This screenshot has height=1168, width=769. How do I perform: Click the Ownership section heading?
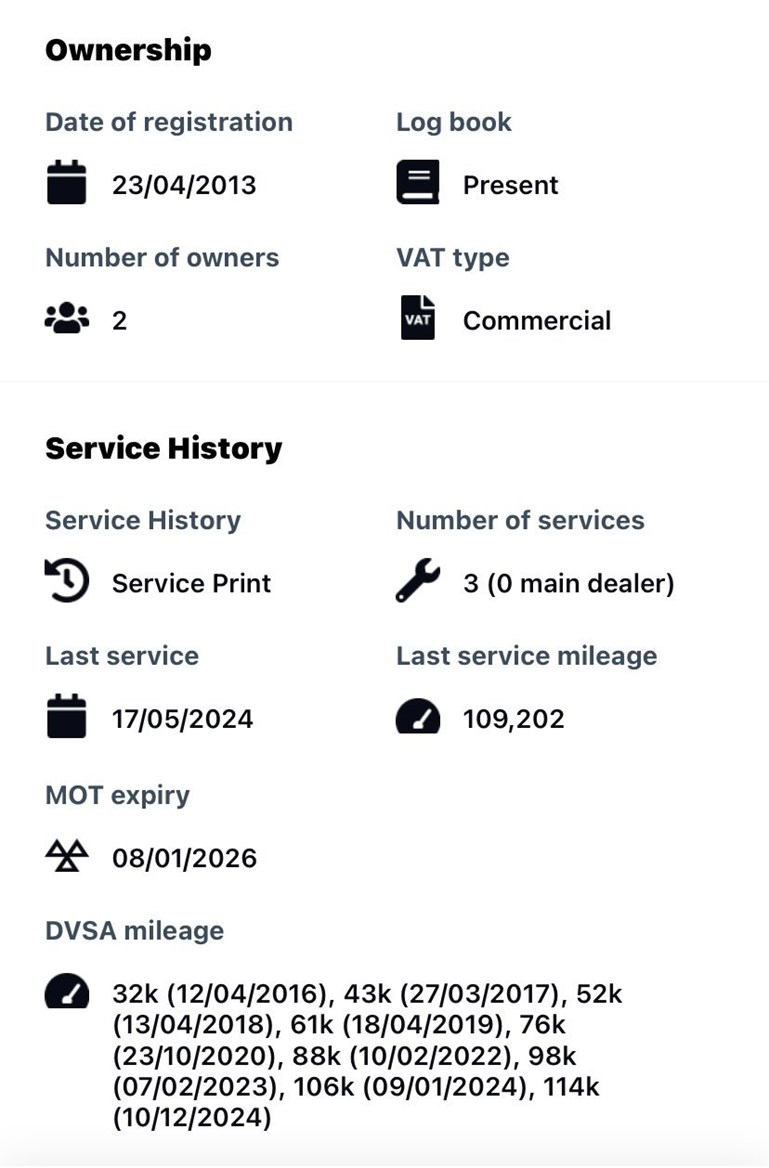tap(128, 50)
